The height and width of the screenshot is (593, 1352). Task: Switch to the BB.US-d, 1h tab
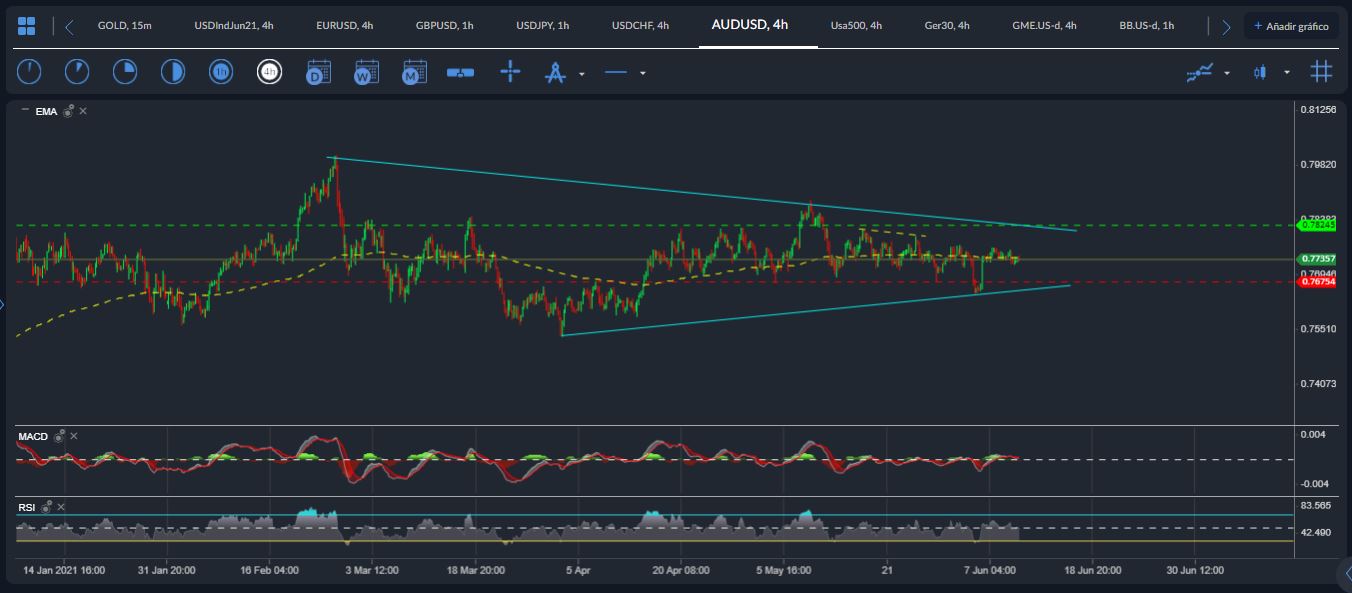coord(1147,26)
